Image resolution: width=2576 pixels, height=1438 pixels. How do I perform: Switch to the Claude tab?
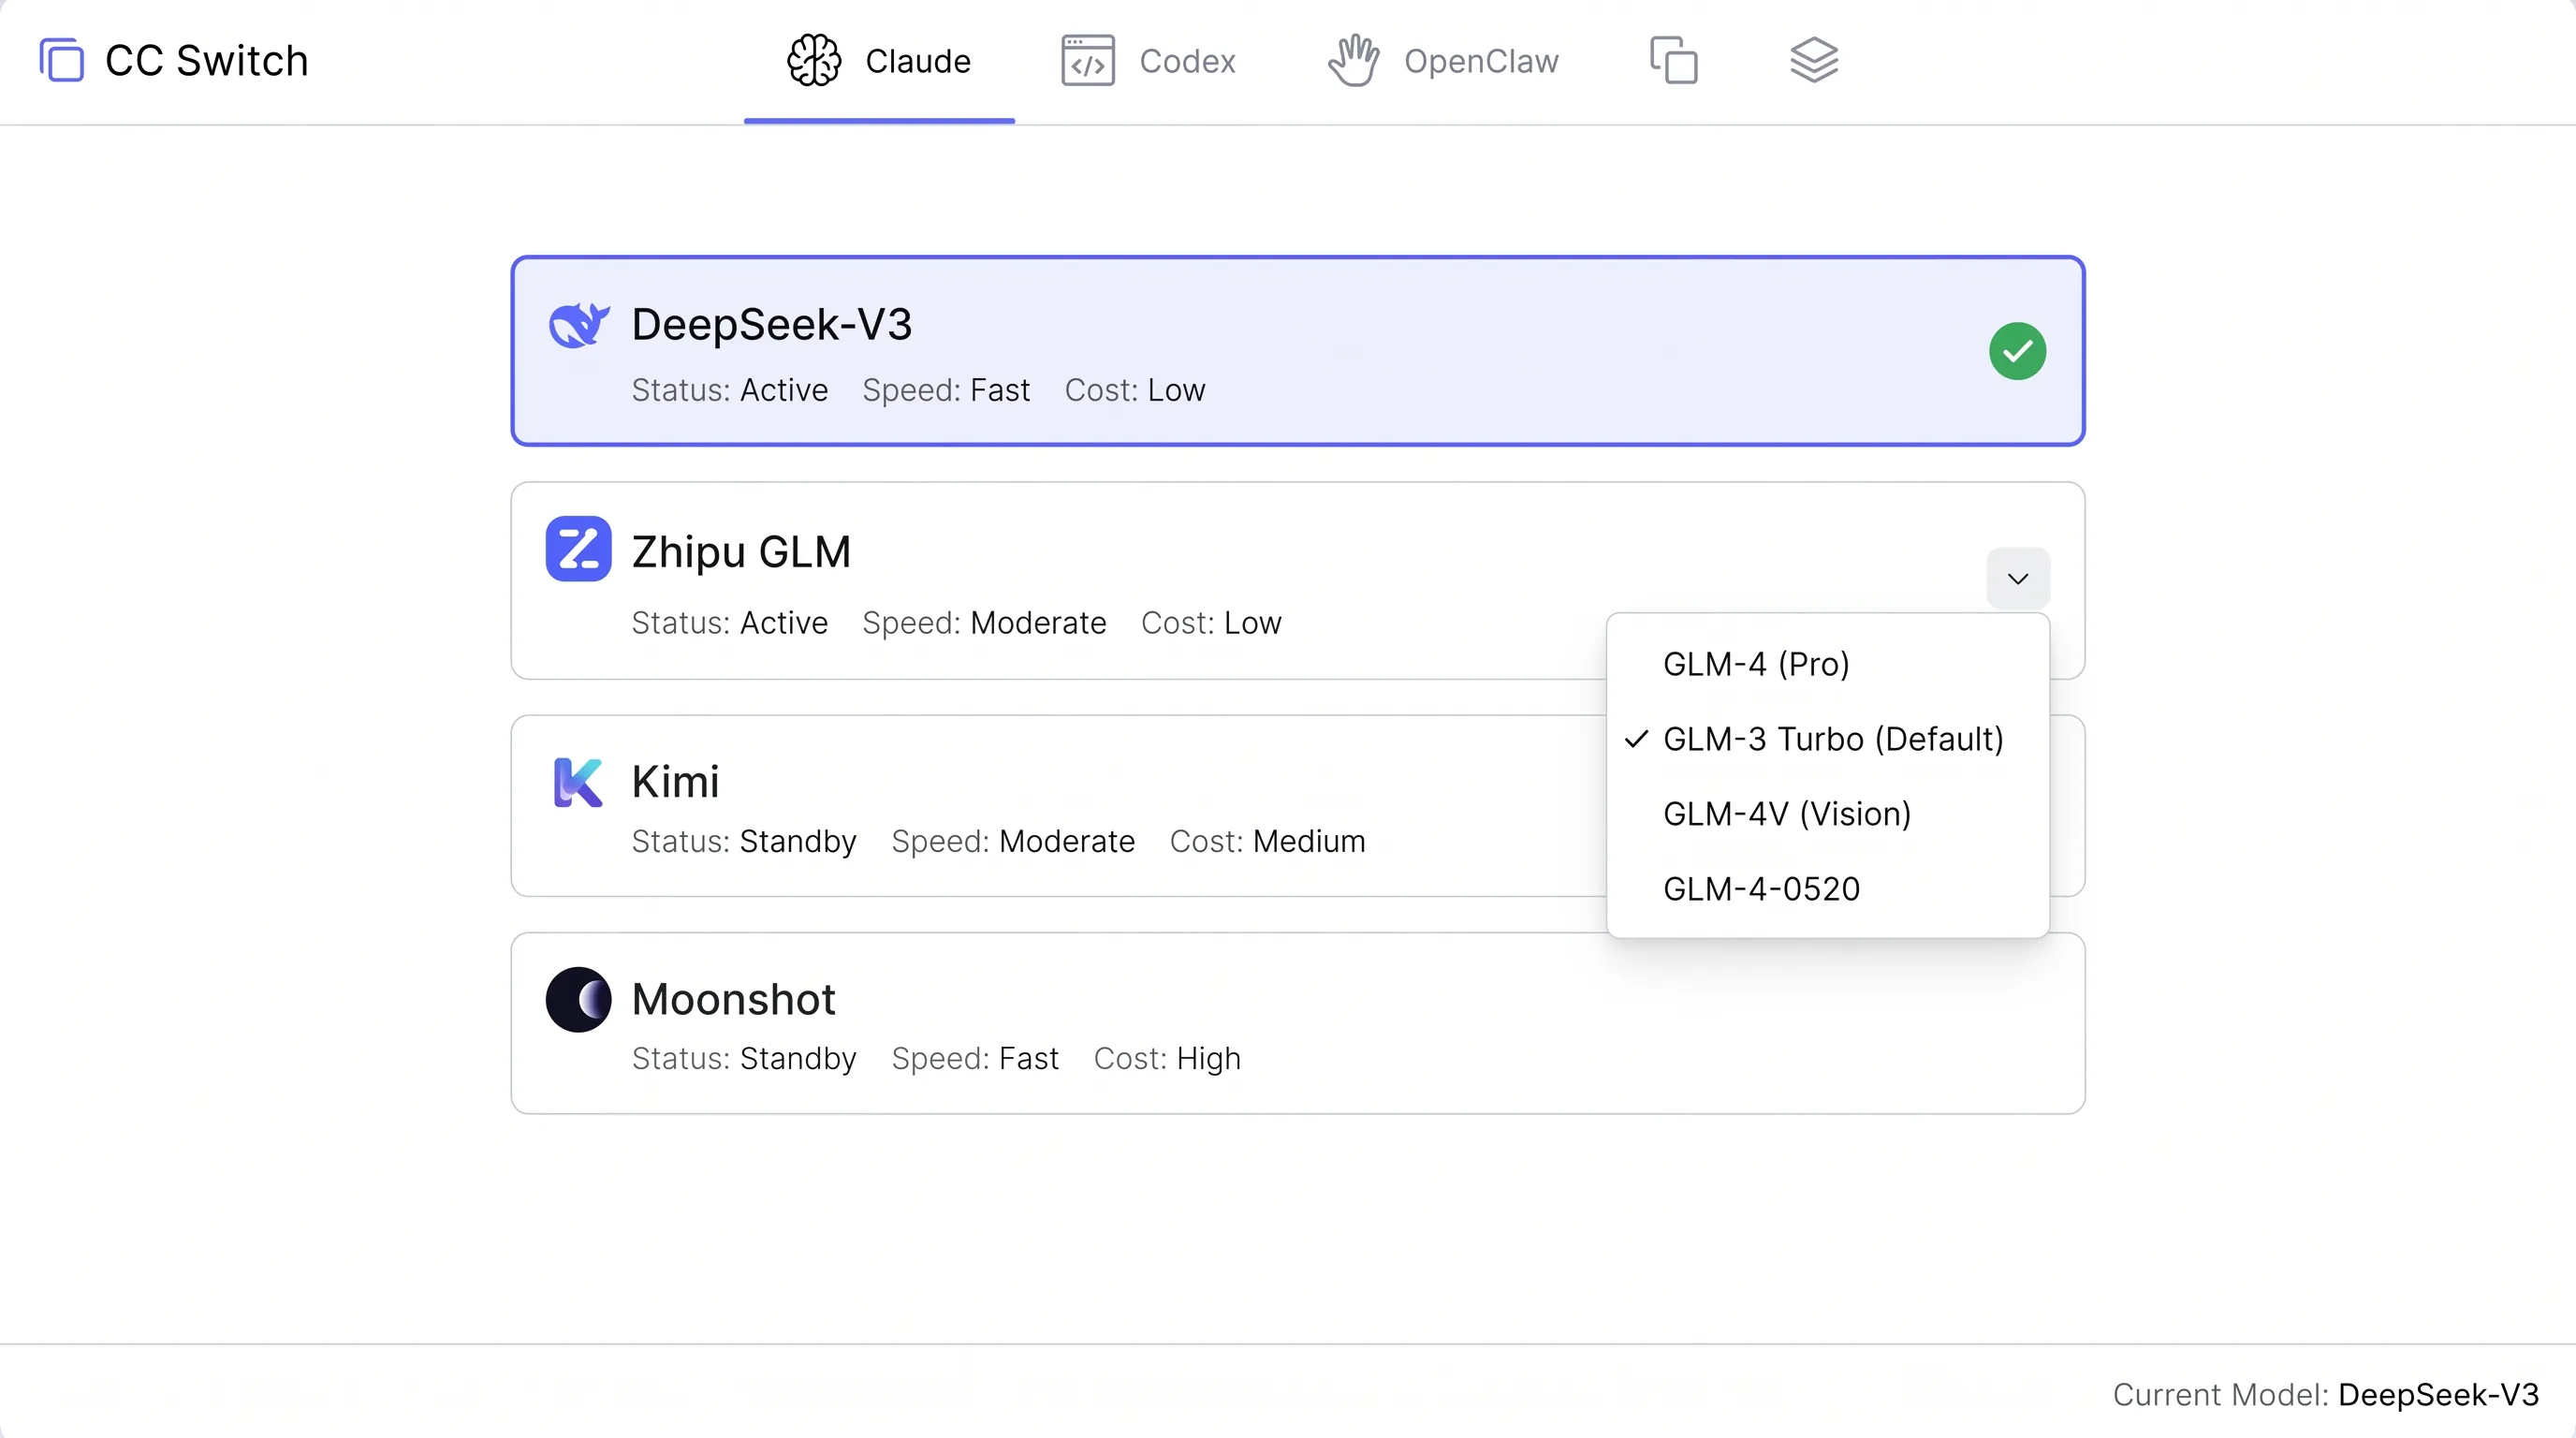[879, 61]
